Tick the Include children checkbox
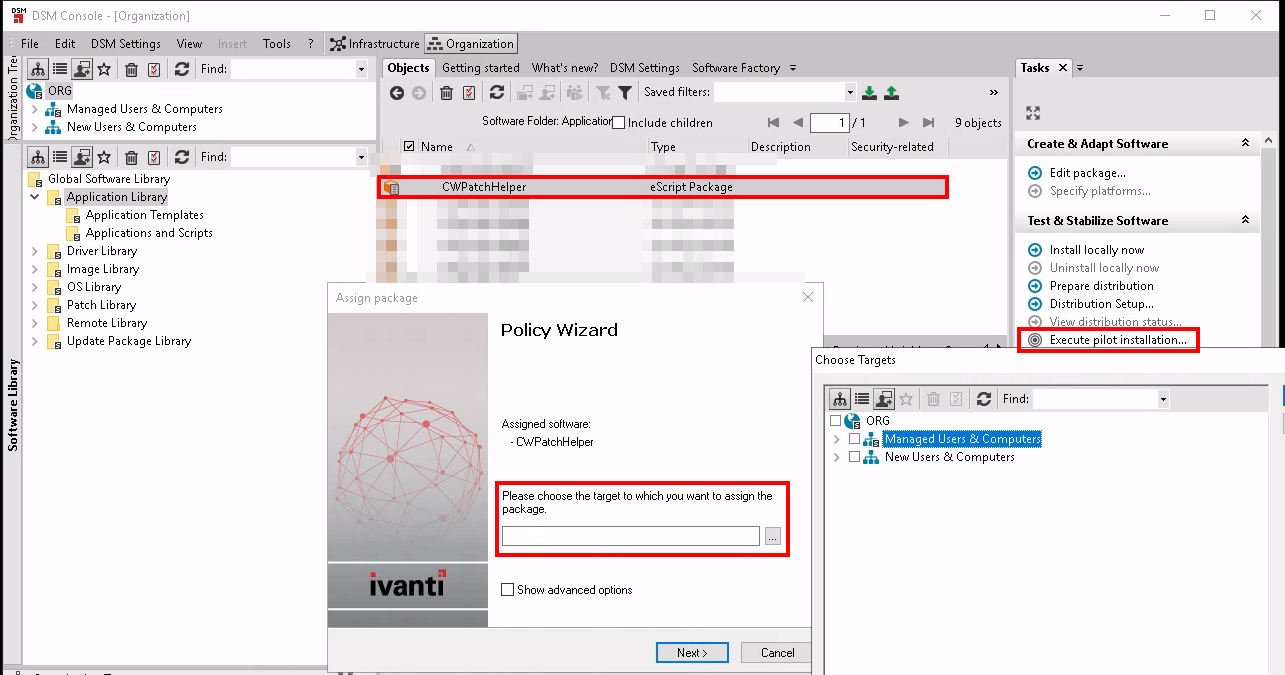Screen dimensions: 1285x675 618,123
